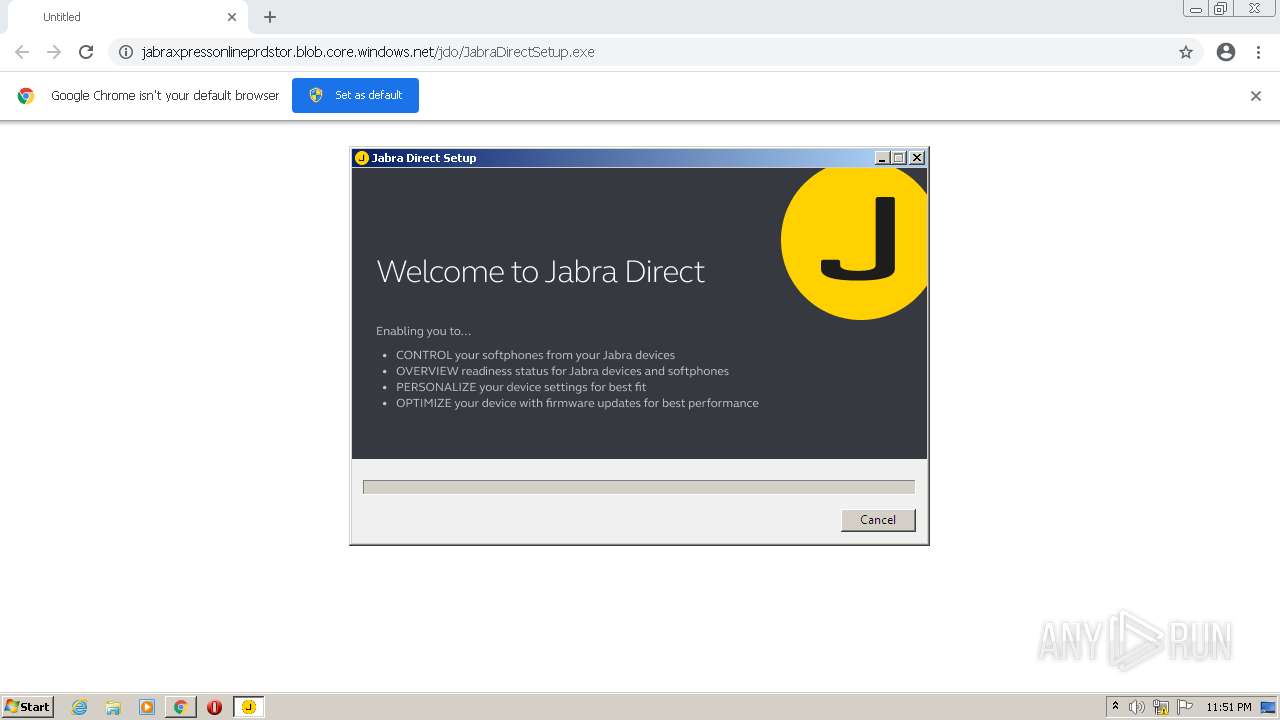Dismiss the default browser notification bar
Screen dimensions: 1280x720
point(1256,96)
